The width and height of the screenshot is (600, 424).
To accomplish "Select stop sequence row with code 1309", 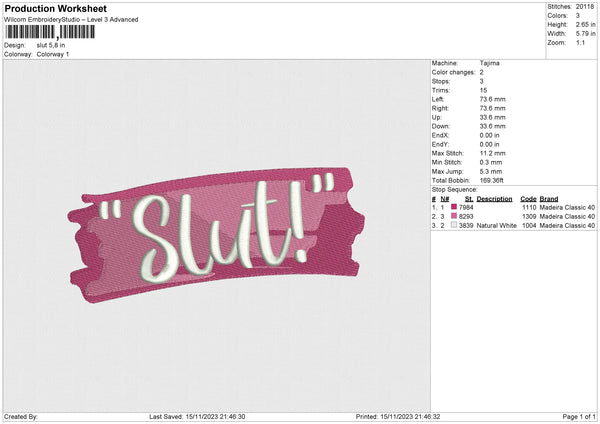I will click(x=510, y=216).
